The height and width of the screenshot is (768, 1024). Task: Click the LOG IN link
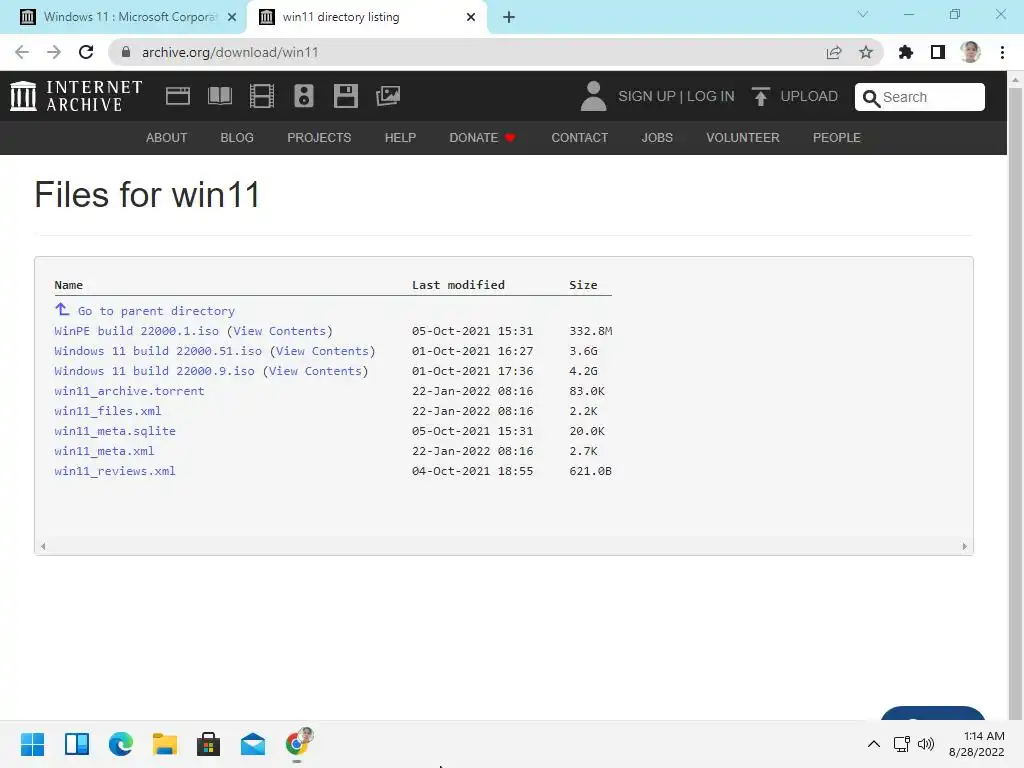pyautogui.click(x=711, y=96)
